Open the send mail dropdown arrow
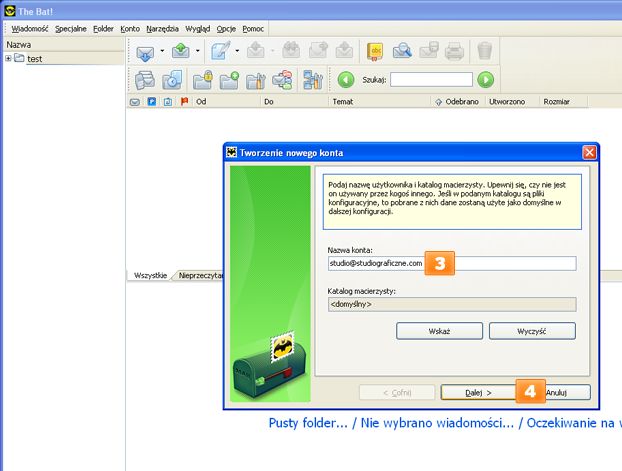The width and height of the screenshot is (622, 471). click(197, 51)
